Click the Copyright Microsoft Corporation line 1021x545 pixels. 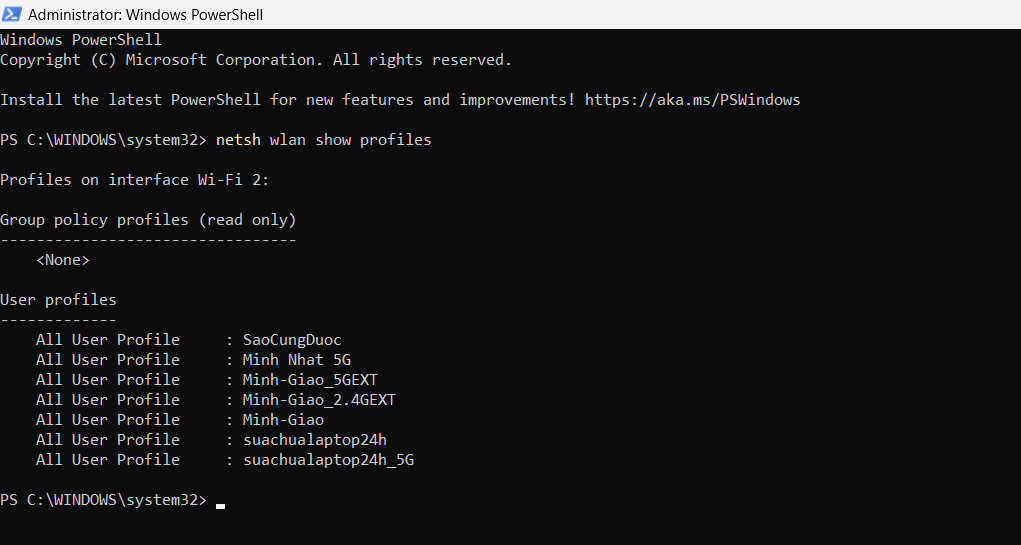256,60
